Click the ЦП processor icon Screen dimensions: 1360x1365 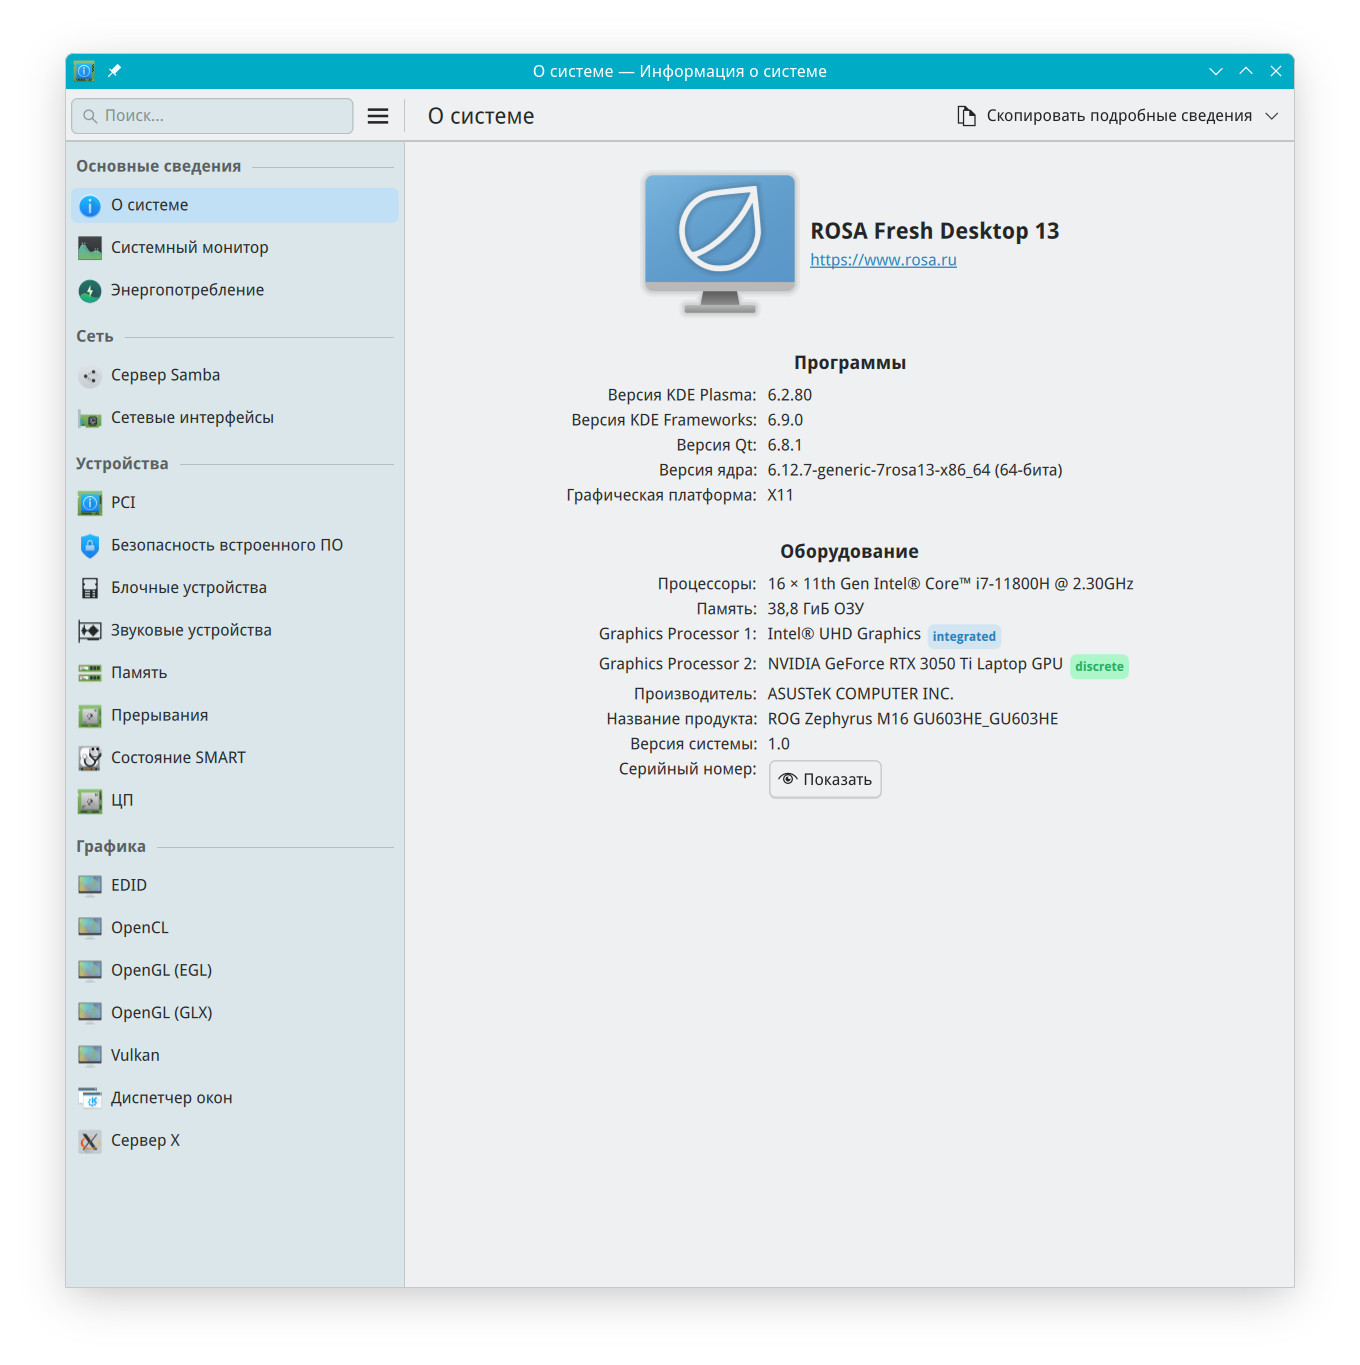90,801
